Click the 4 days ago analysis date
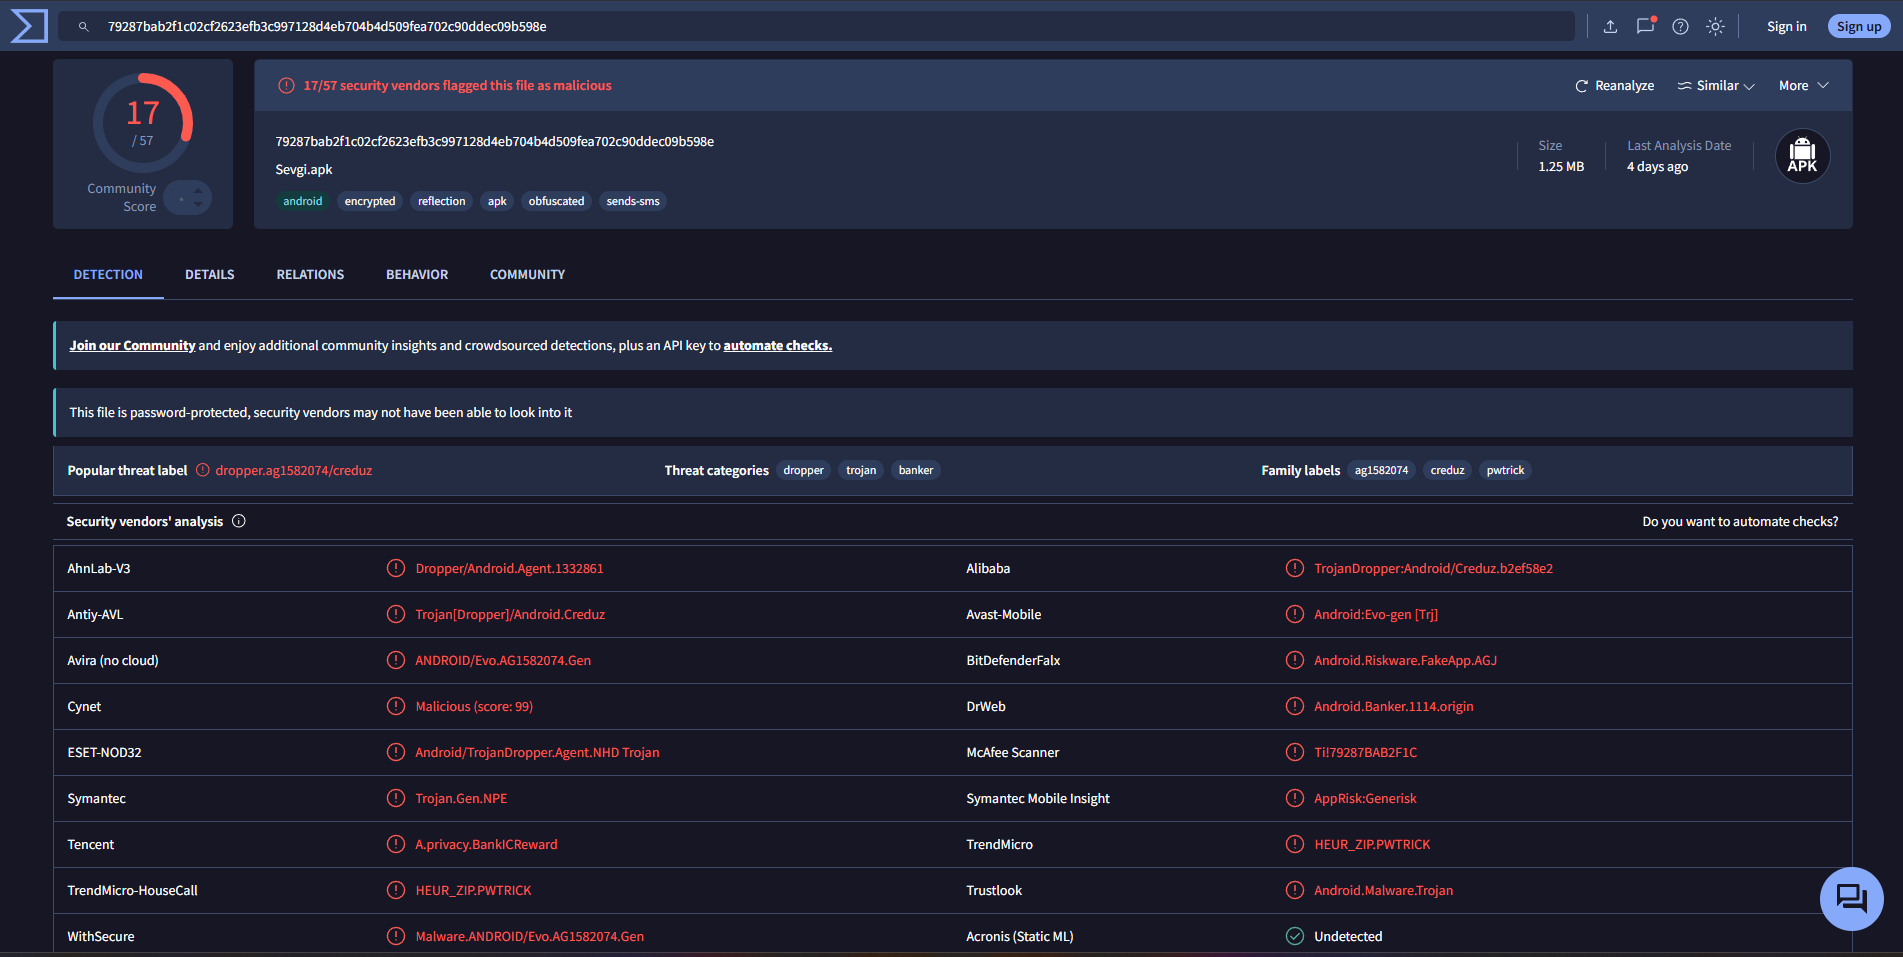 (1657, 167)
